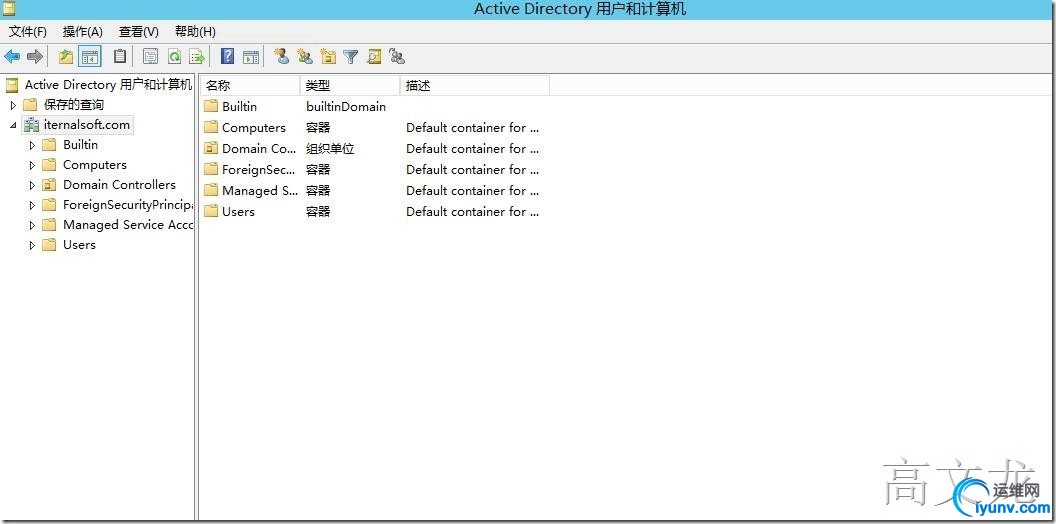The image size is (1056, 524).
Task: Click the Users folder icon in list pane
Action: (x=211, y=211)
